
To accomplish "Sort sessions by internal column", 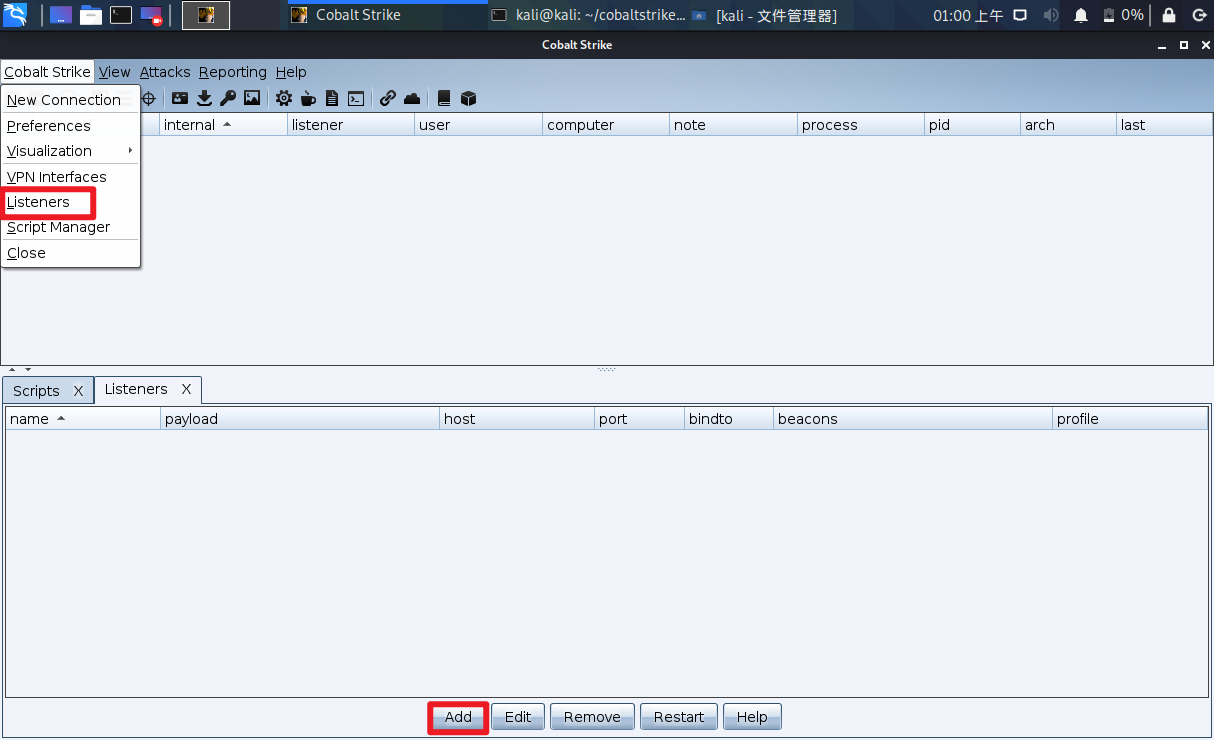I will (223, 125).
